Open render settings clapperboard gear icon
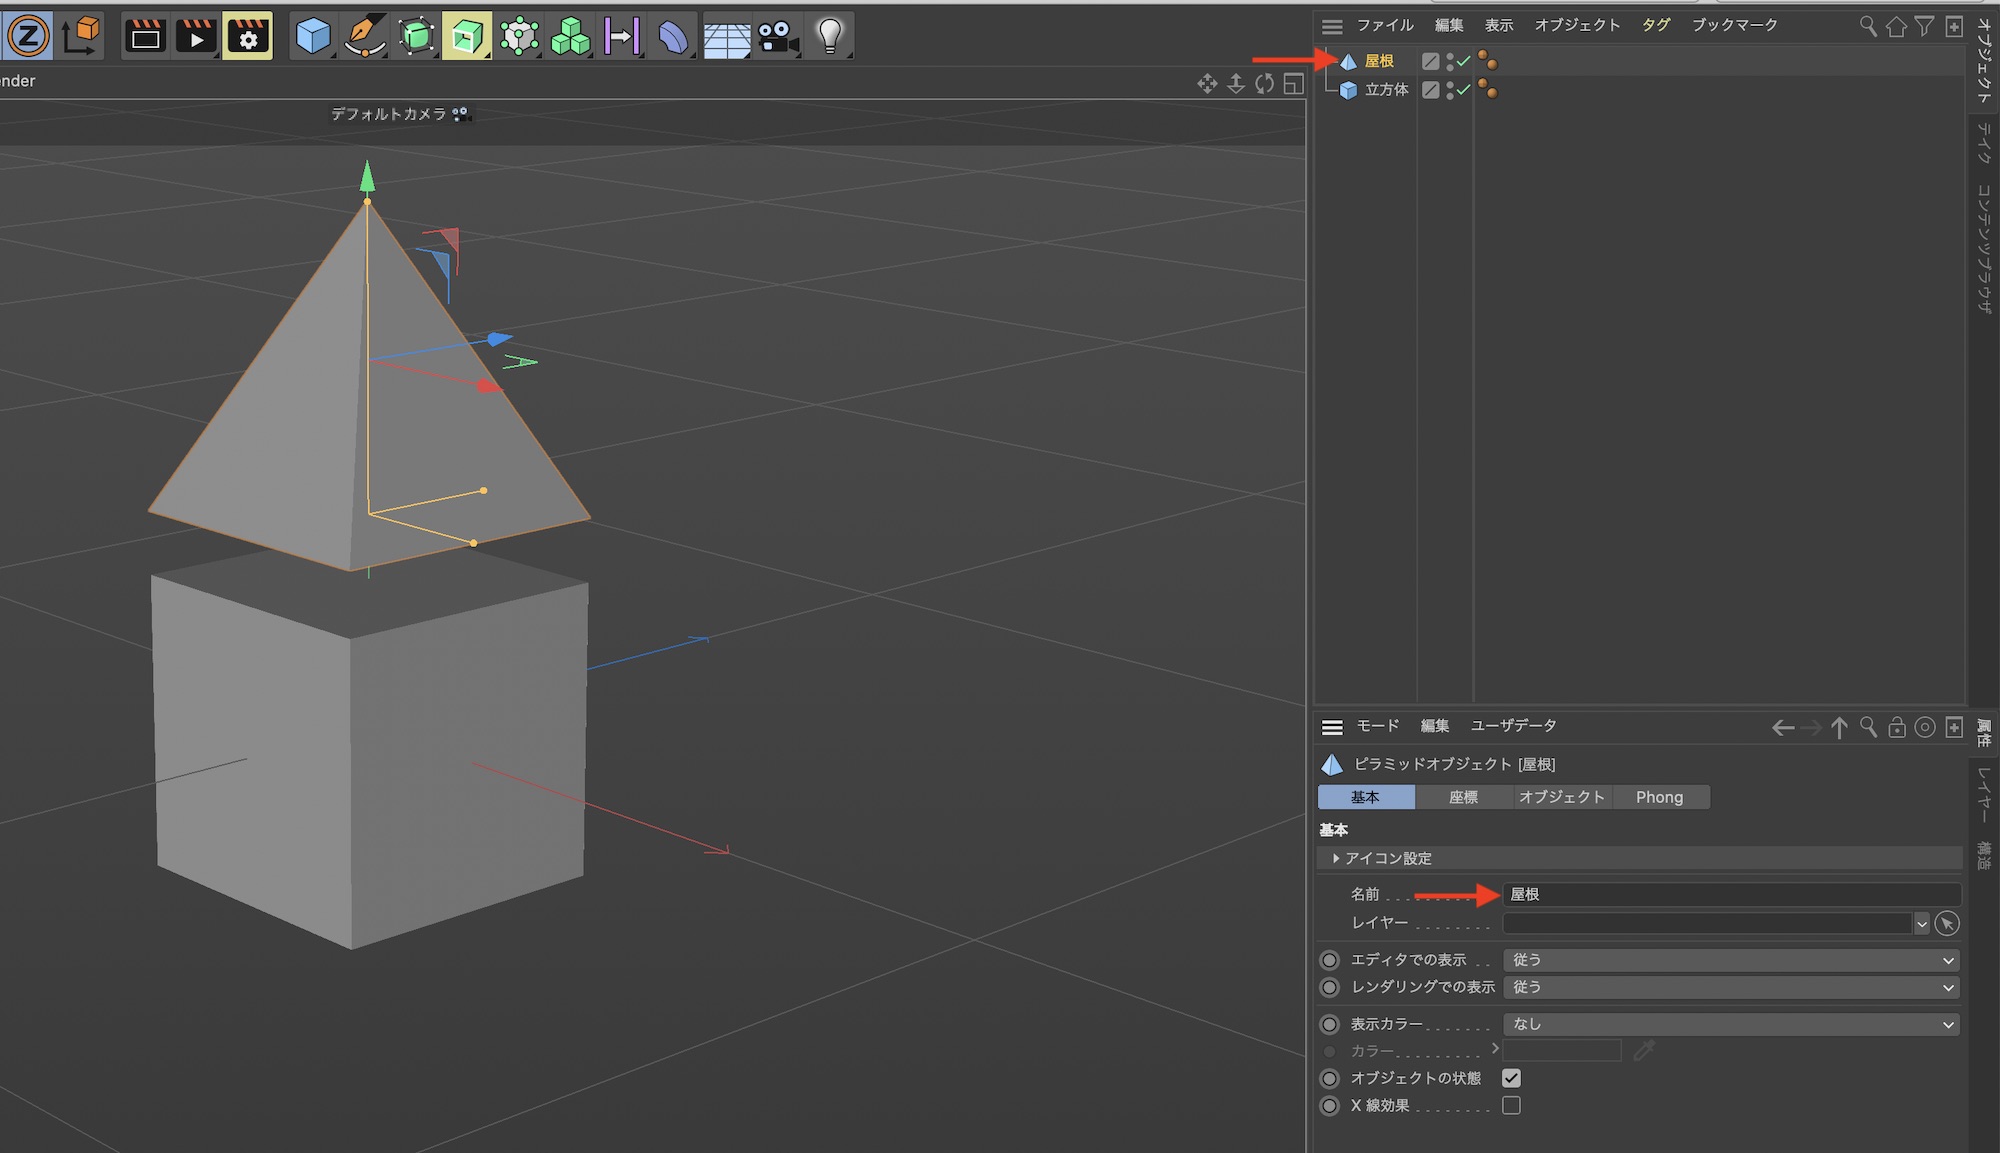Image resolution: width=2000 pixels, height=1153 pixels. (248, 37)
